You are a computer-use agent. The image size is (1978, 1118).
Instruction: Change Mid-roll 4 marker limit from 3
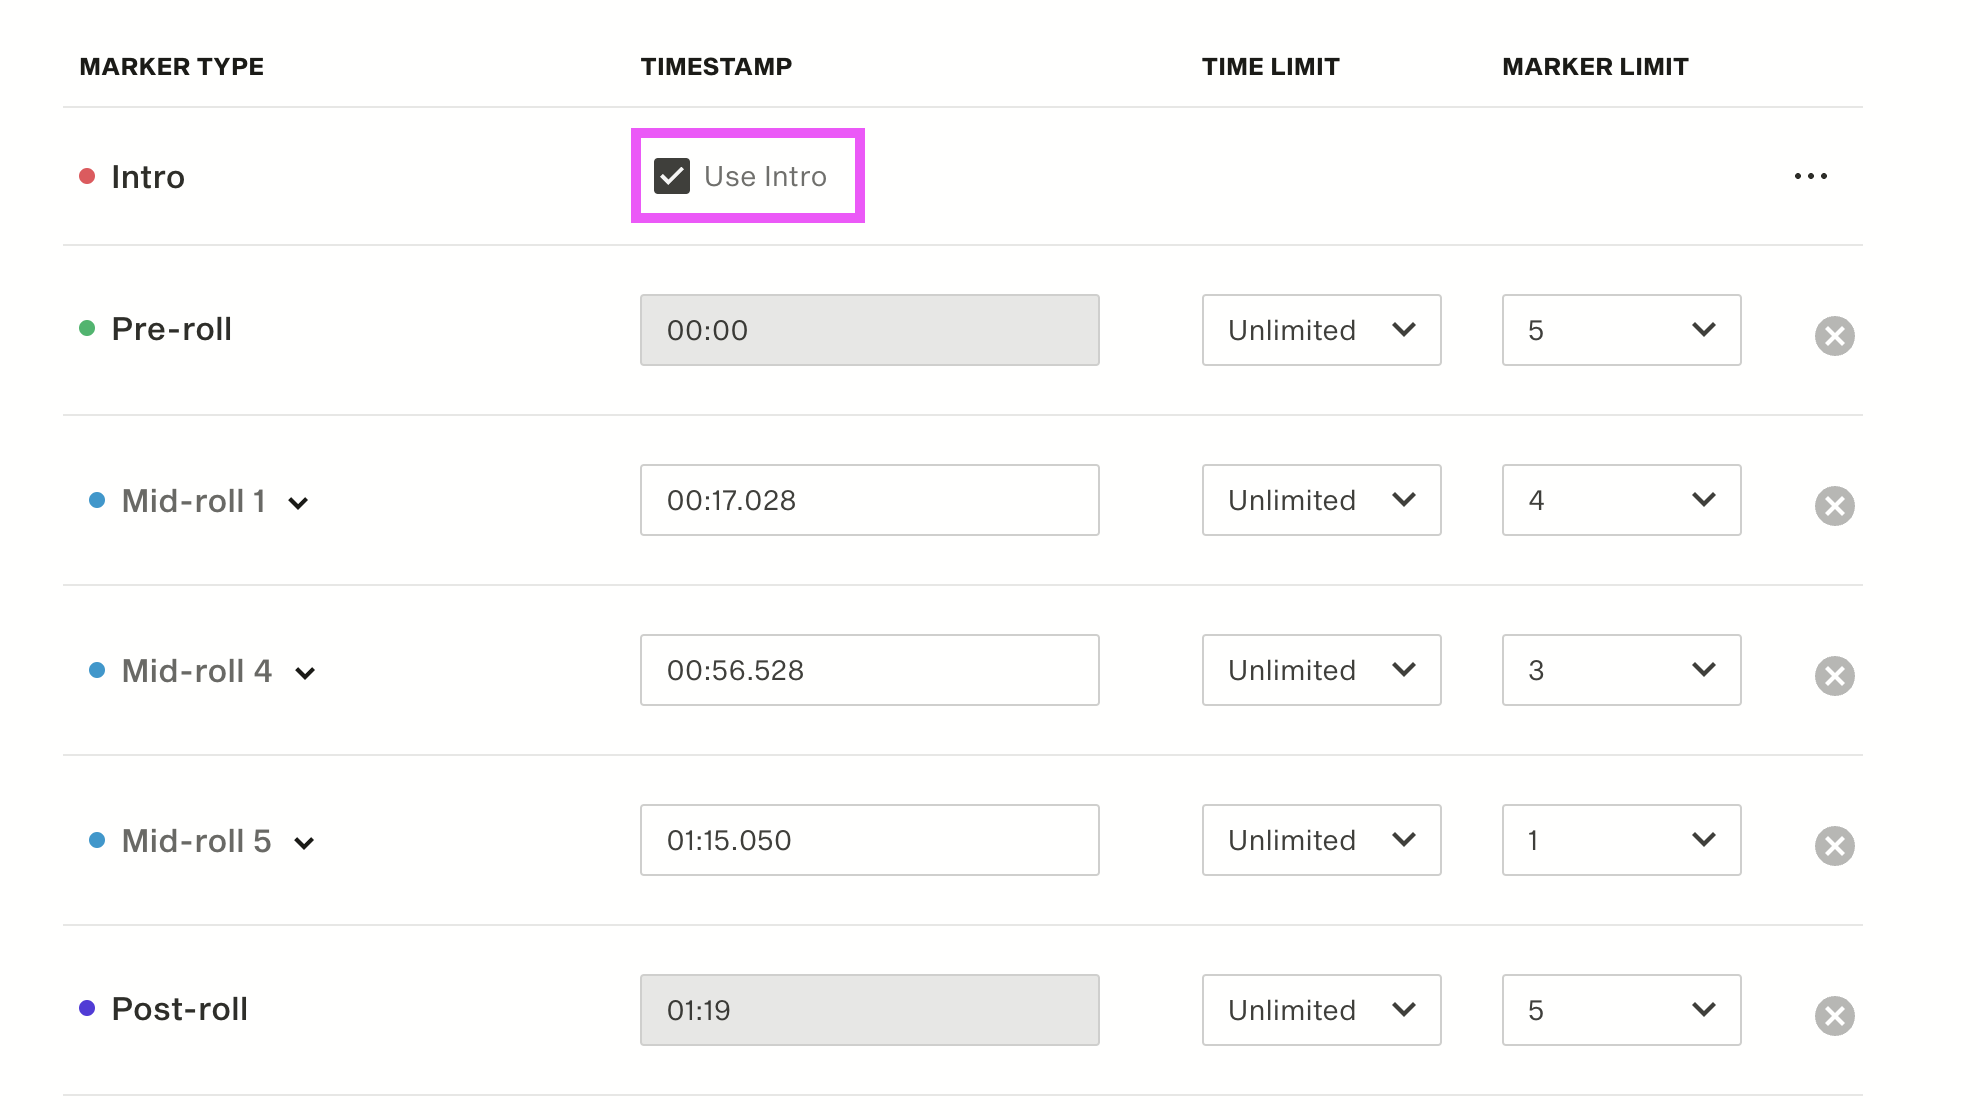tap(1621, 670)
